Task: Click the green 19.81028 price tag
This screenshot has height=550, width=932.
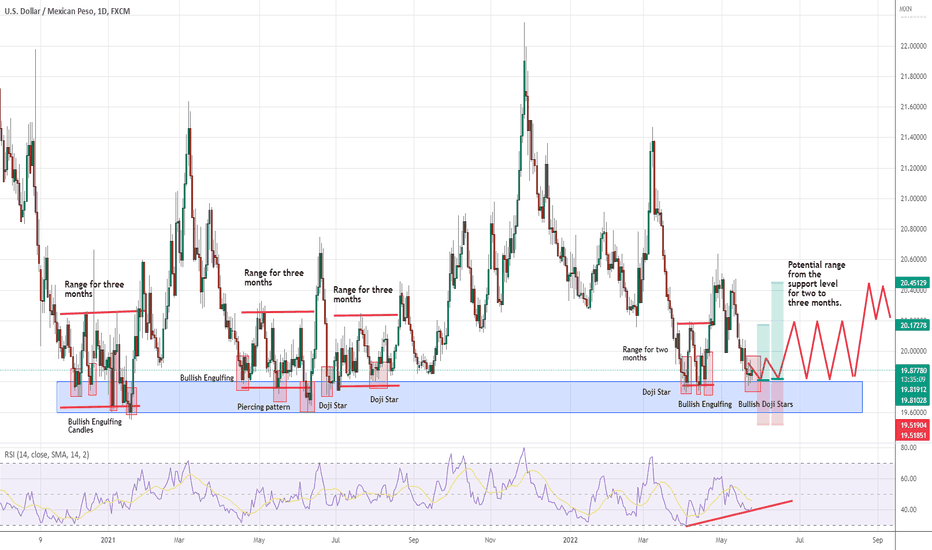Action: coord(913,400)
